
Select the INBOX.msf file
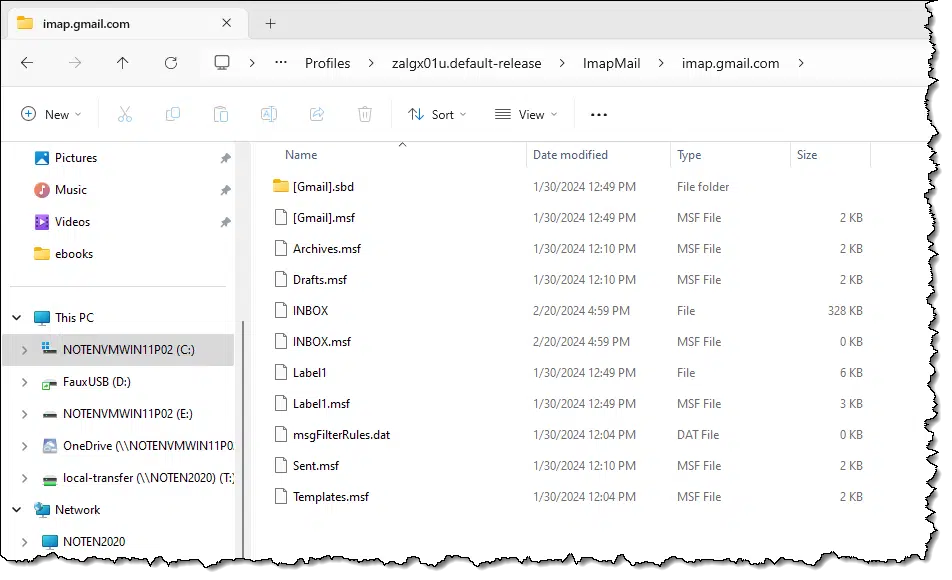click(322, 342)
